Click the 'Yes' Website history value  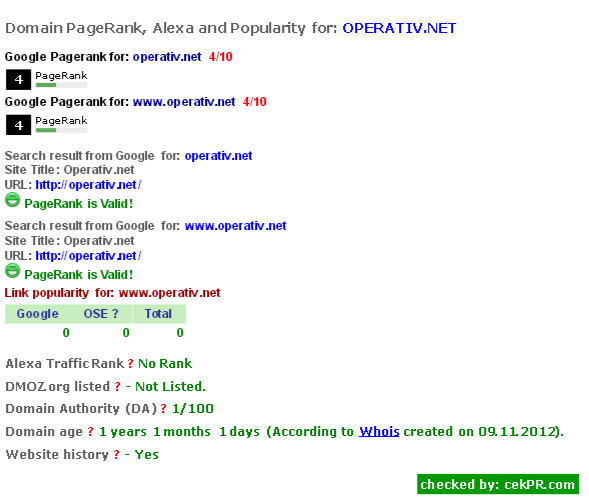pyautogui.click(x=146, y=455)
